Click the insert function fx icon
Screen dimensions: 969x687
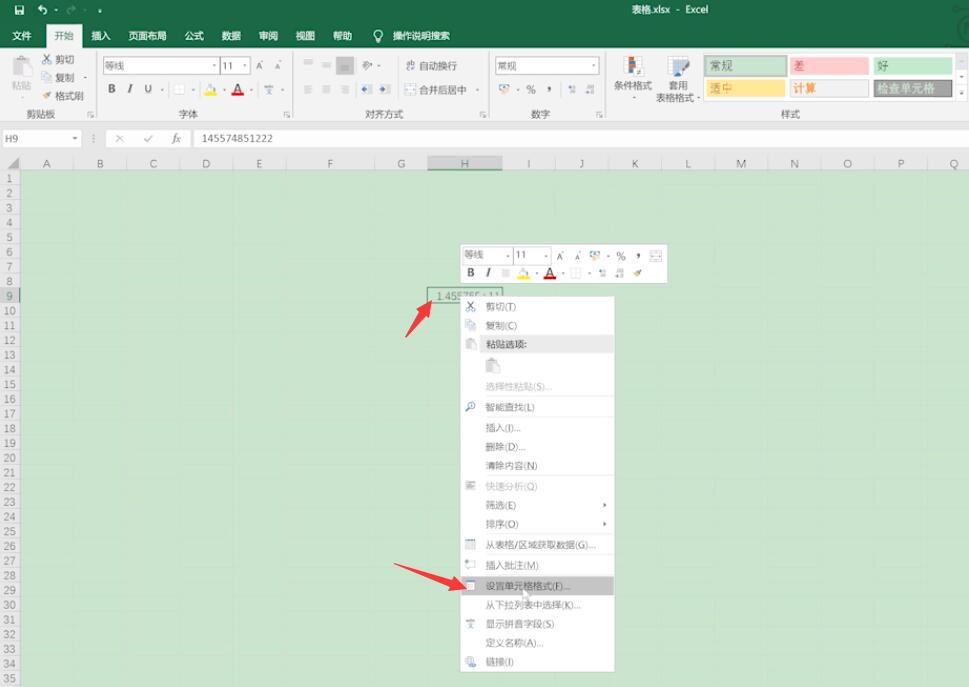pos(176,138)
